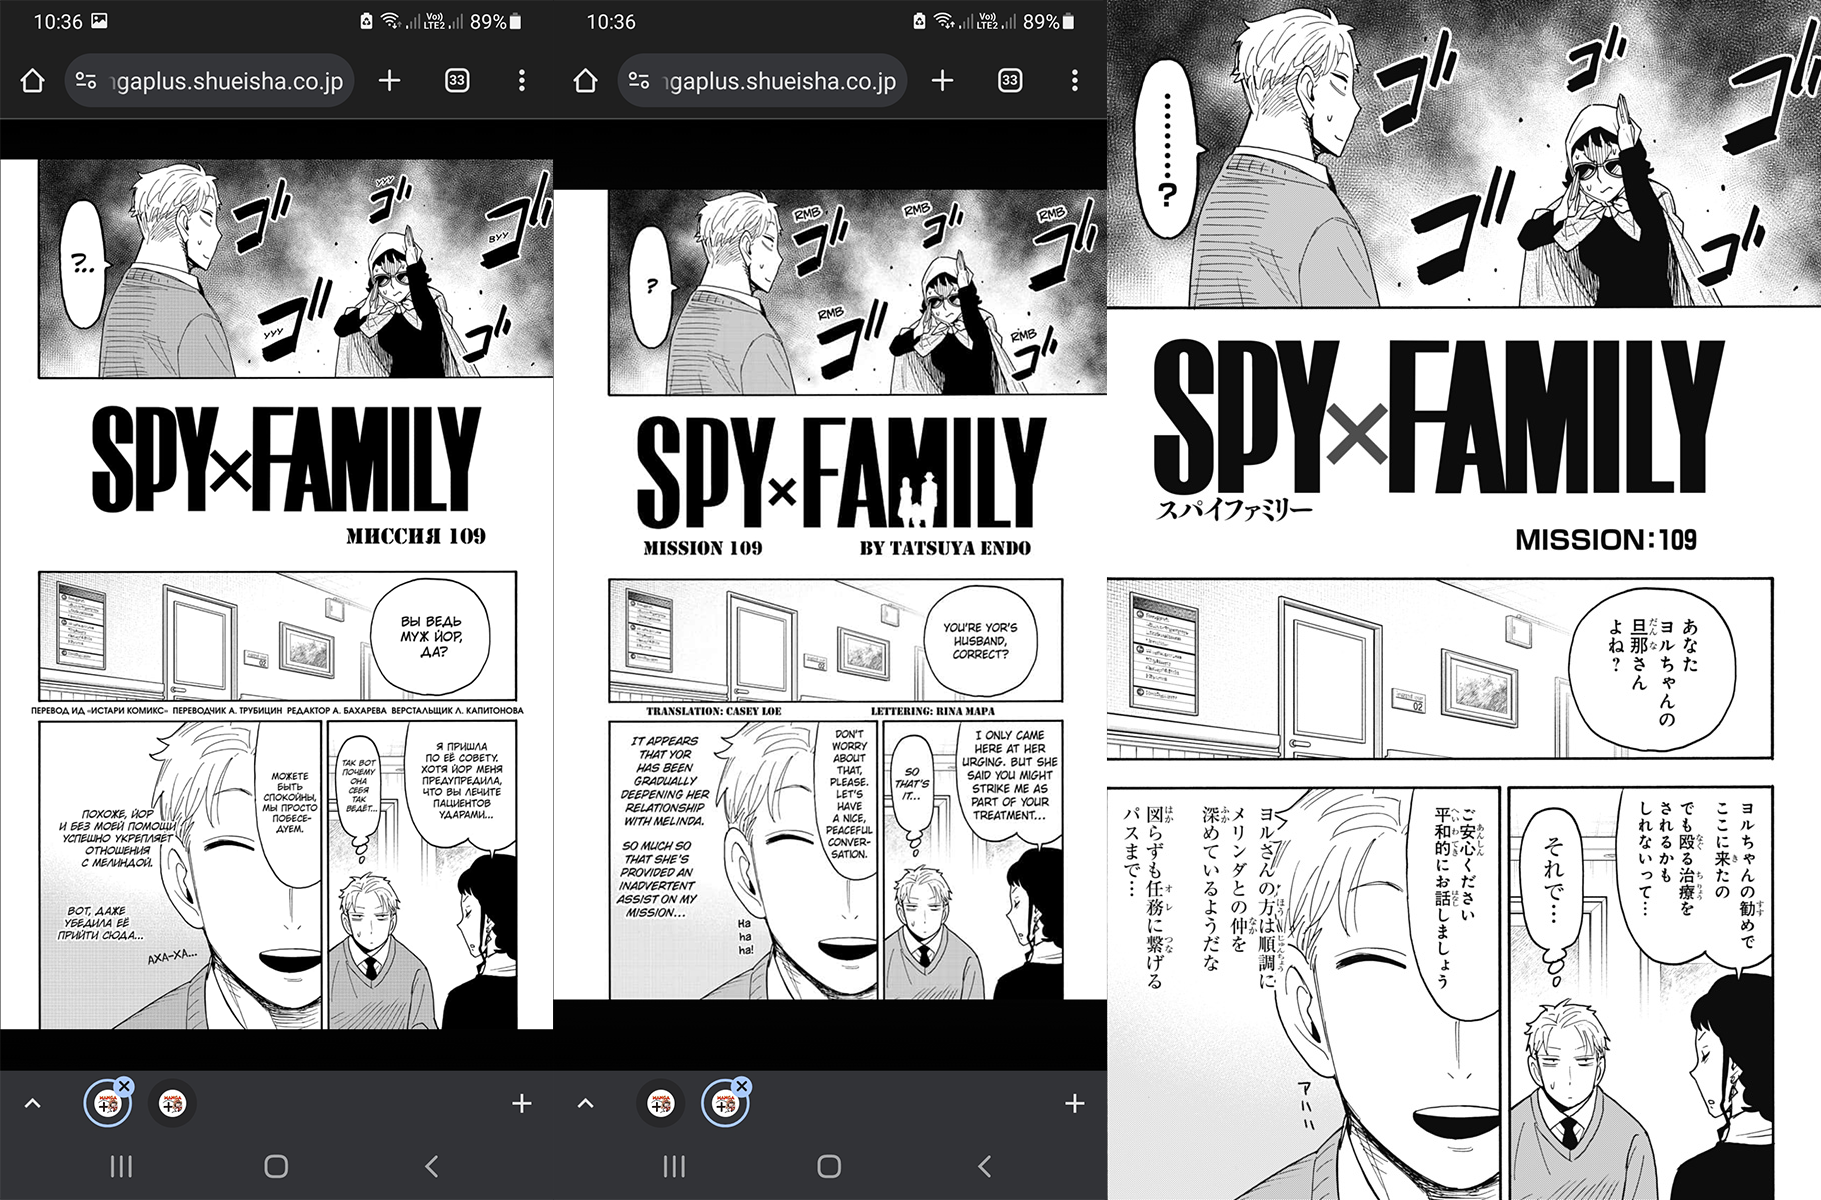This screenshot has height=1200, width=1821.
Task: Tap Android home button in left navigation bar
Action: click(x=276, y=1166)
